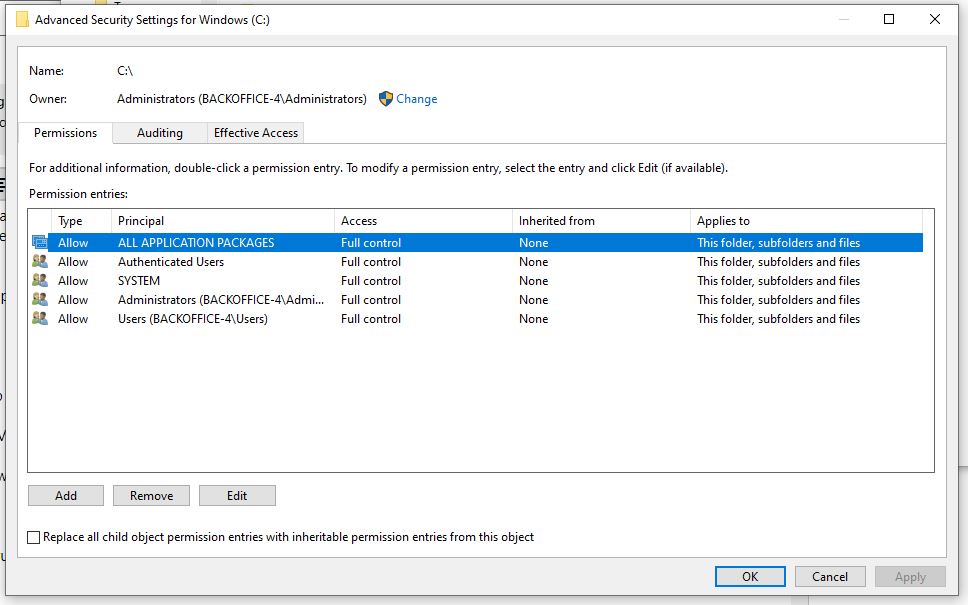Close the Advanced Security Settings window
This screenshot has height=605, width=968.
[934, 20]
